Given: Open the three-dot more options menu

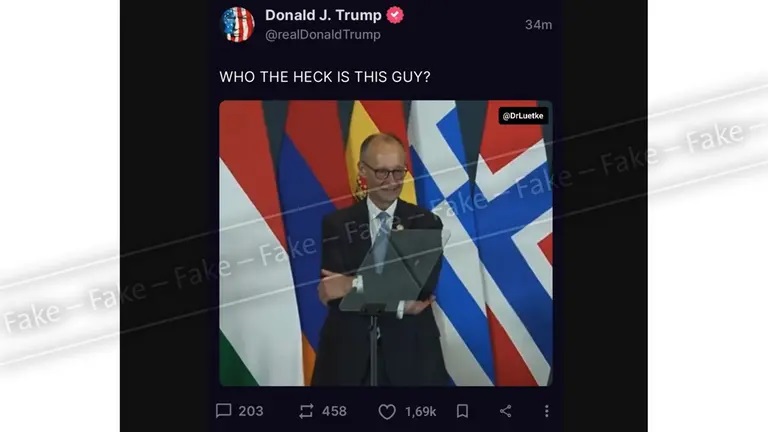Looking at the screenshot, I should click(x=547, y=411).
